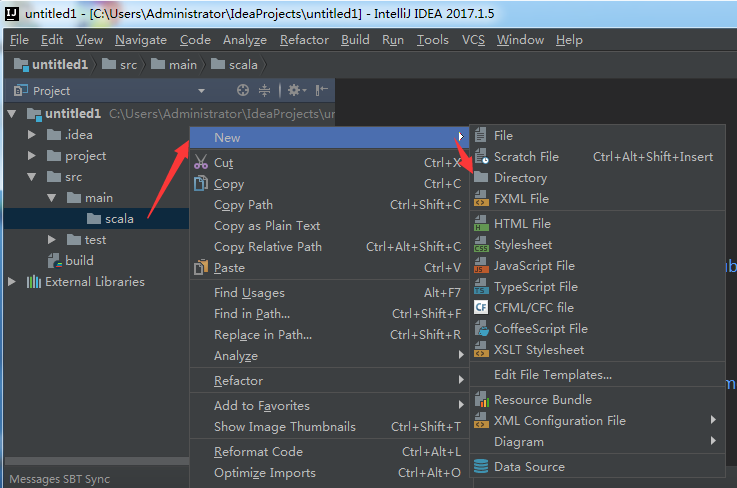Expand the .idea folder node
The height and width of the screenshot is (488, 737).
[x=31, y=135]
